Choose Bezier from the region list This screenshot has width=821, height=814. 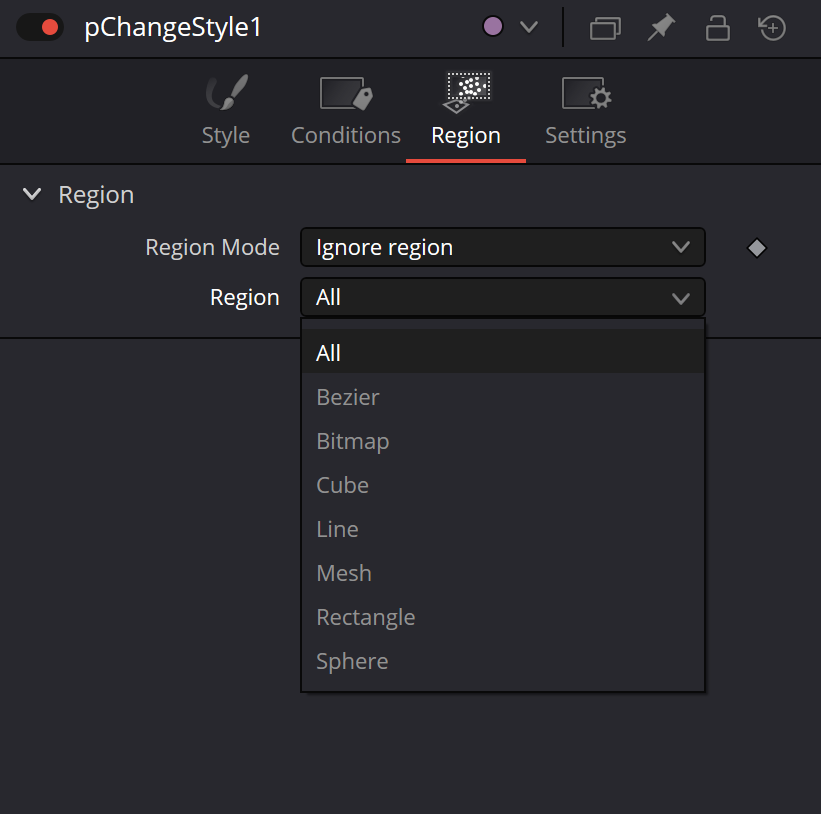pos(503,397)
